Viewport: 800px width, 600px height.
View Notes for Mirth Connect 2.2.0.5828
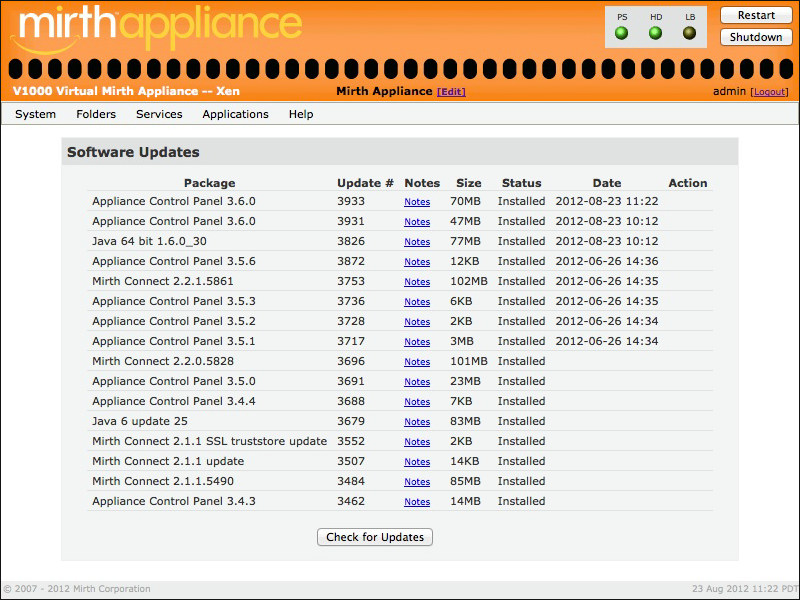417,361
